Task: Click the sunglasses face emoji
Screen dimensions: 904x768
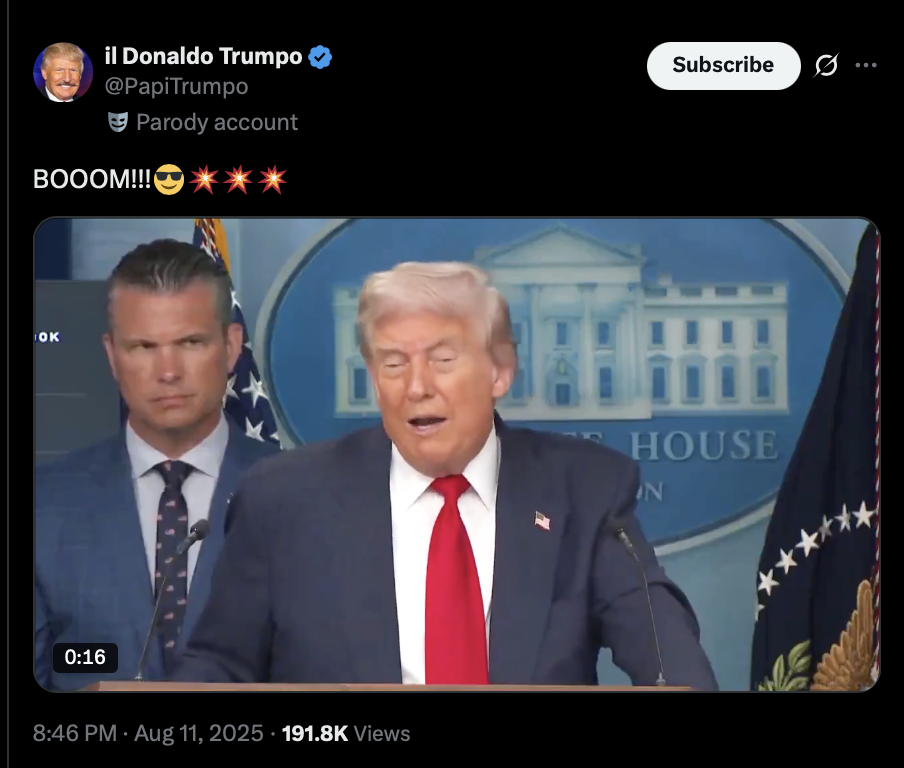Action: coord(169,179)
